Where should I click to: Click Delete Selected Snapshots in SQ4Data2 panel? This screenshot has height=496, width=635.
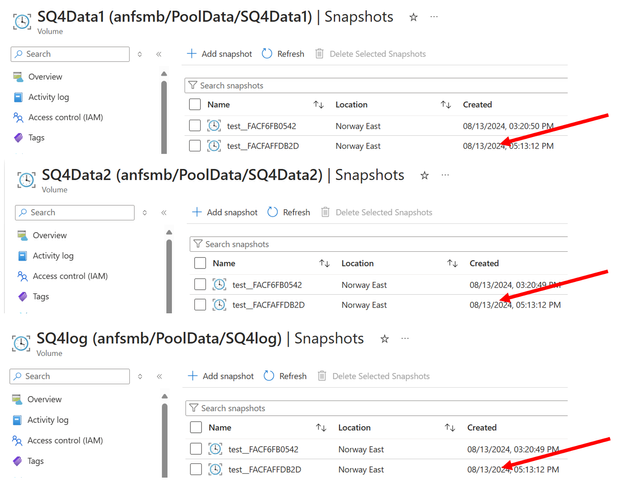pos(377,212)
